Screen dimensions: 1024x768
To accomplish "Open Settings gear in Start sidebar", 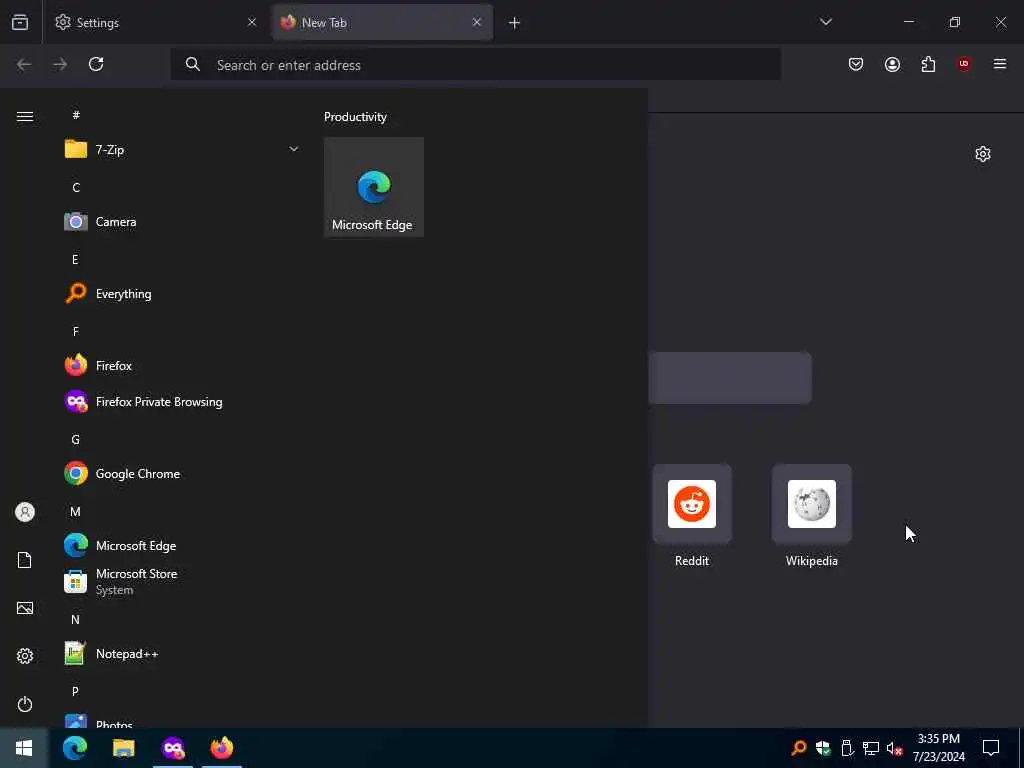I will [25, 656].
